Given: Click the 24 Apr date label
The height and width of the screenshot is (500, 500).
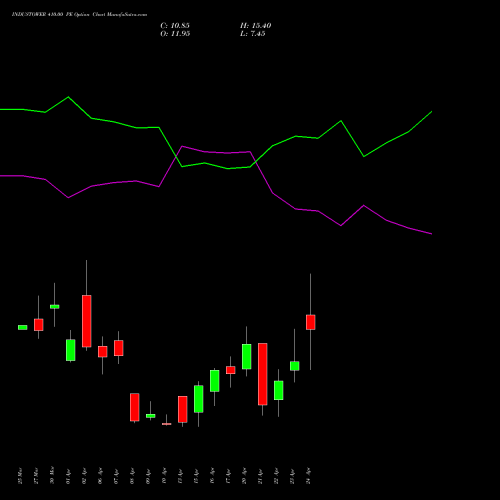Looking at the screenshot, I should coord(308,477).
